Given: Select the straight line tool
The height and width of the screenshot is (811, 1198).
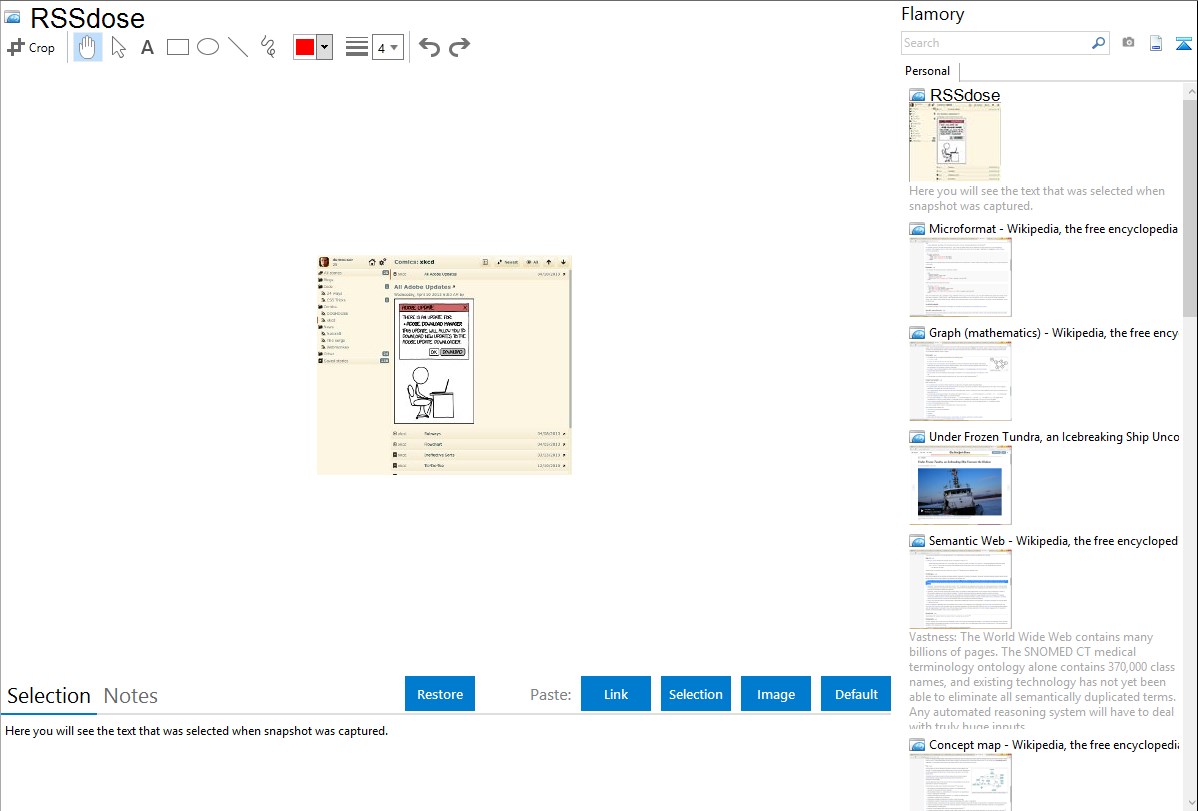Looking at the screenshot, I should tap(238, 47).
